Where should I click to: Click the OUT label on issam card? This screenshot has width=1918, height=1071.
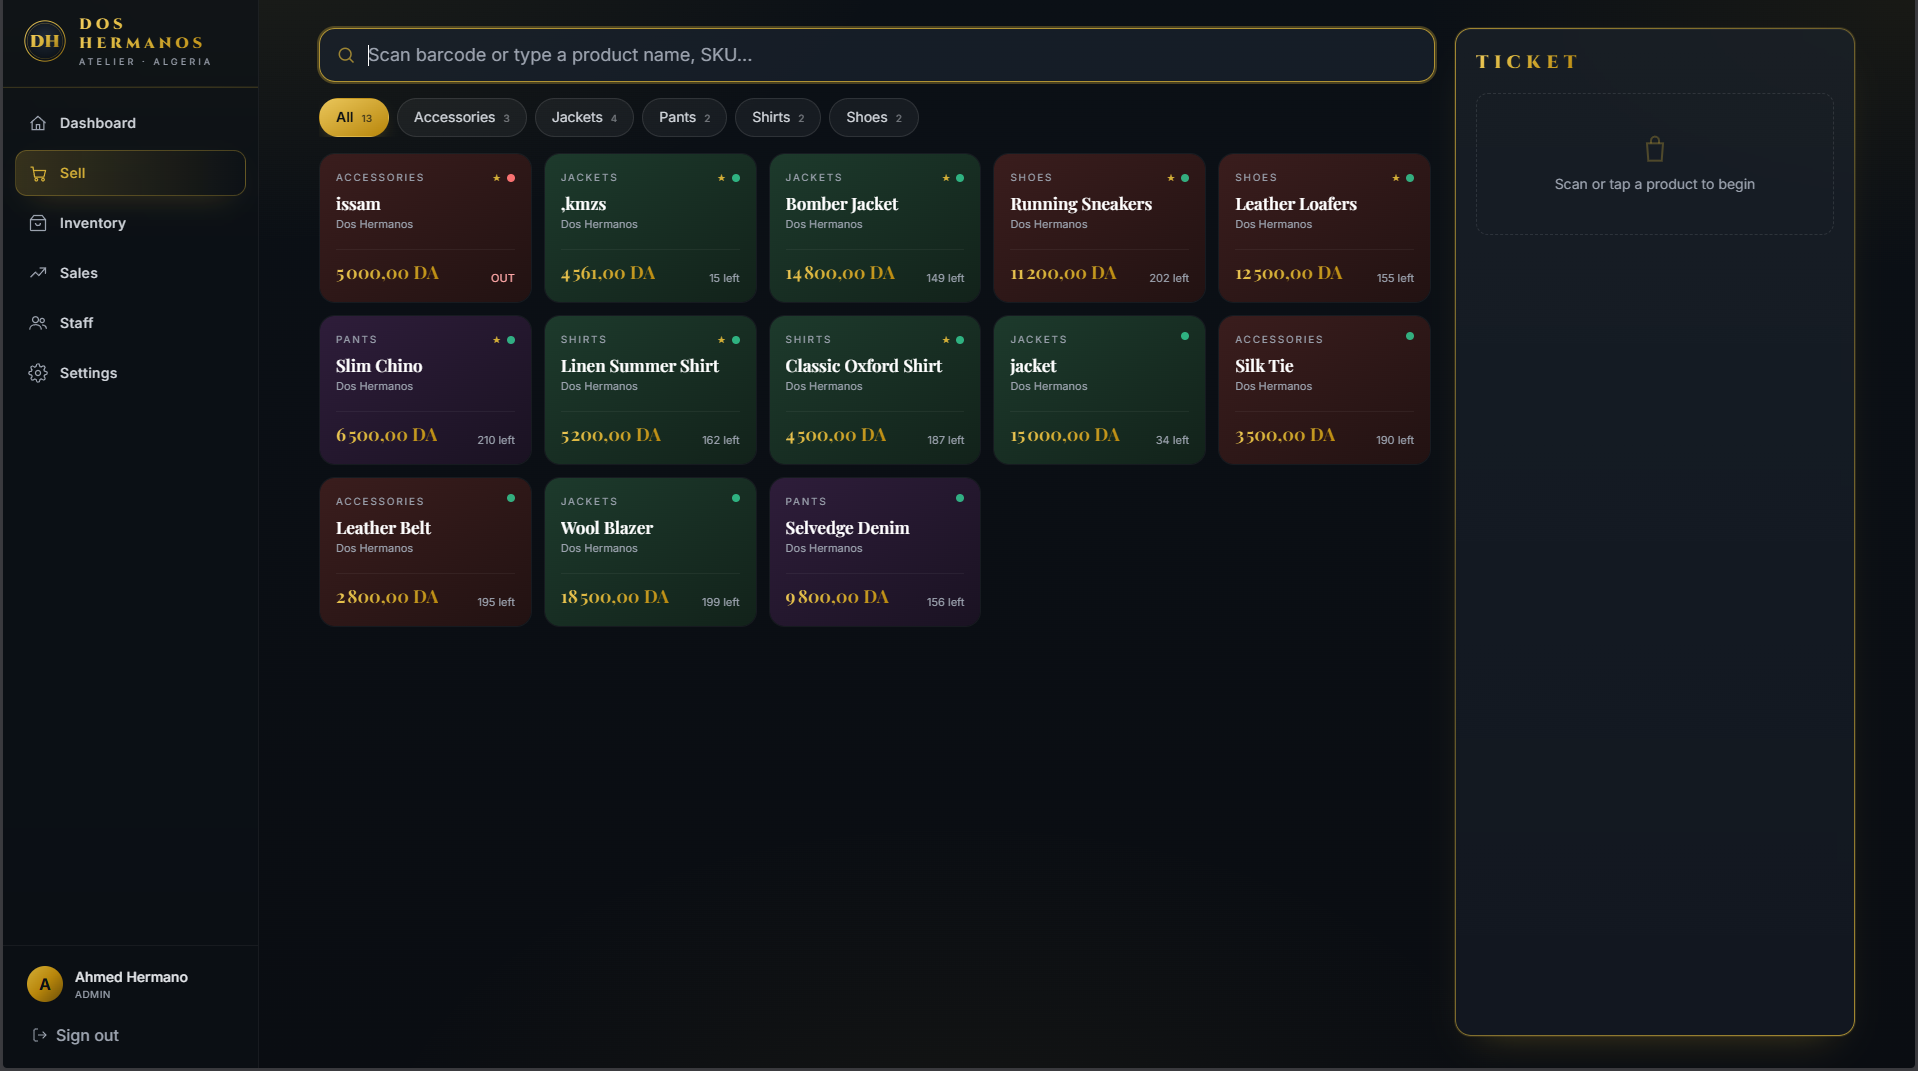[x=502, y=278]
